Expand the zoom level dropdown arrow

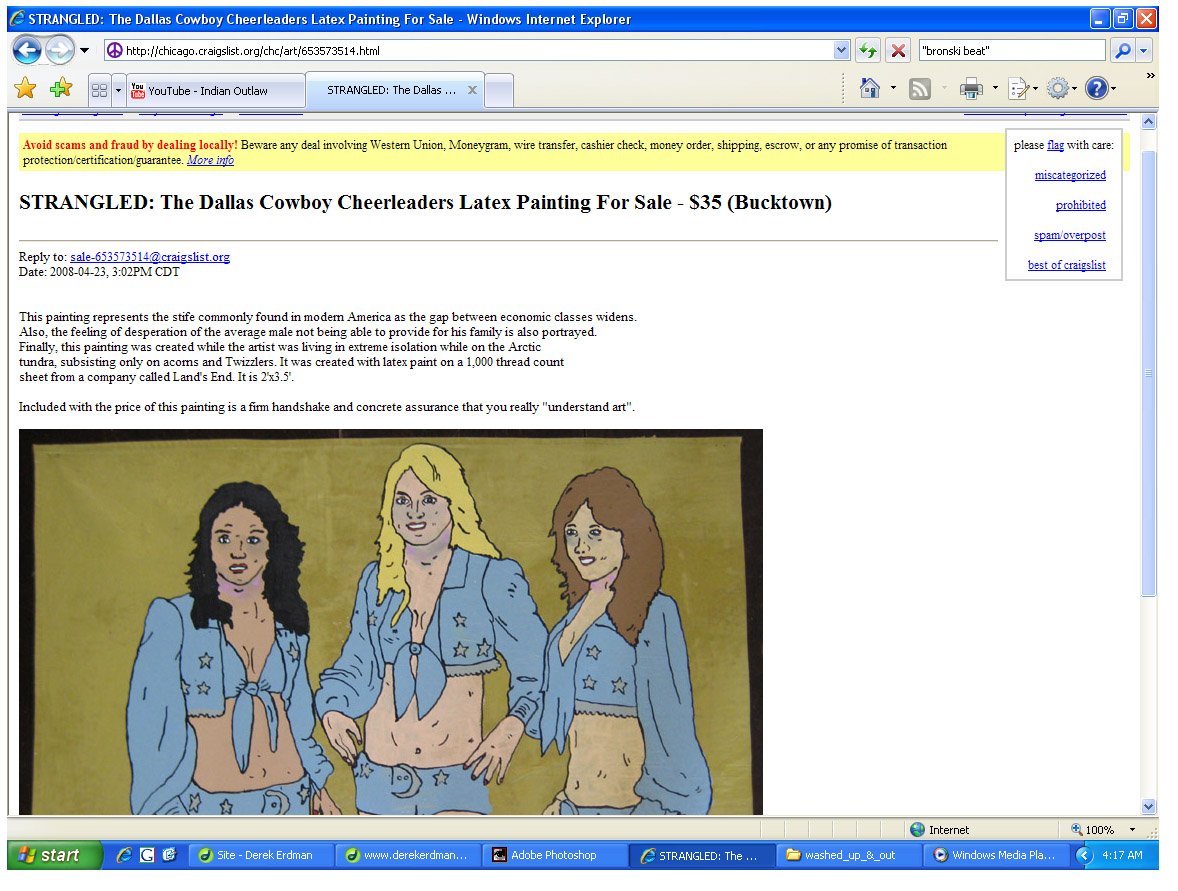1132,829
